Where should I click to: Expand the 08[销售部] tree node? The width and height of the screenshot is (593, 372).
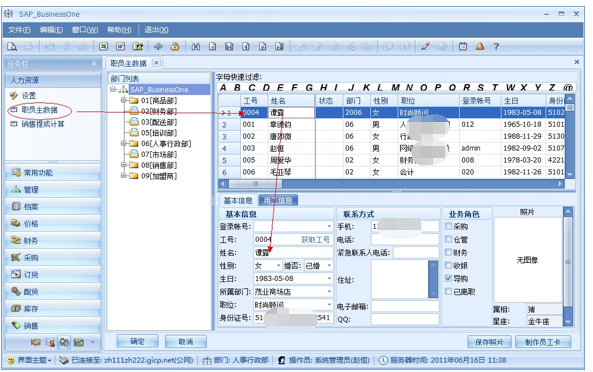coord(123,165)
